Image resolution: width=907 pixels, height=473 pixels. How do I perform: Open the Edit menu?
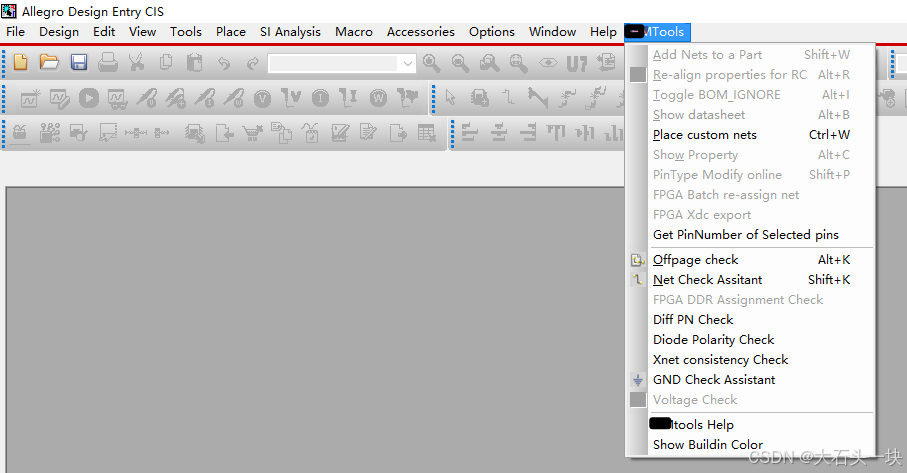coord(104,32)
